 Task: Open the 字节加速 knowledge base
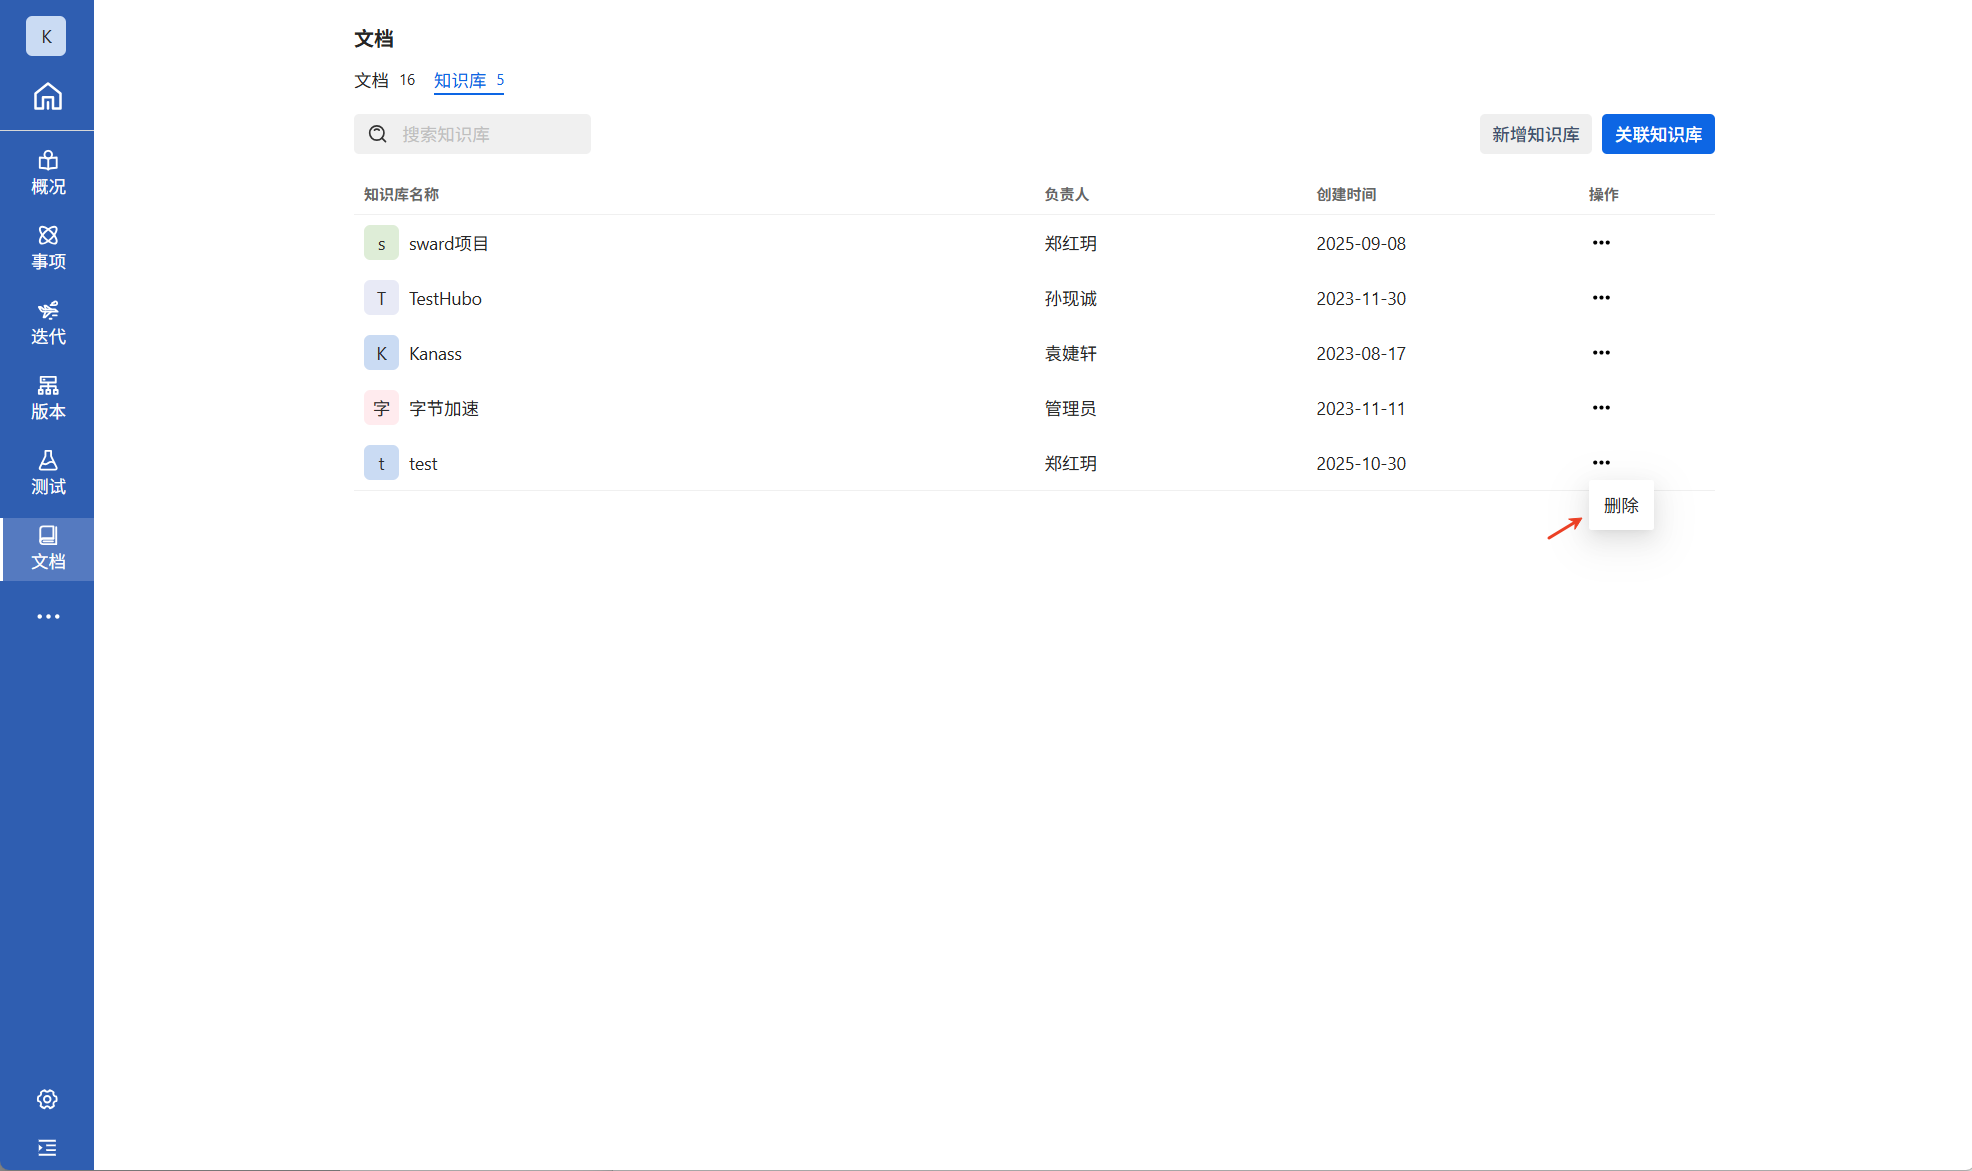click(443, 408)
